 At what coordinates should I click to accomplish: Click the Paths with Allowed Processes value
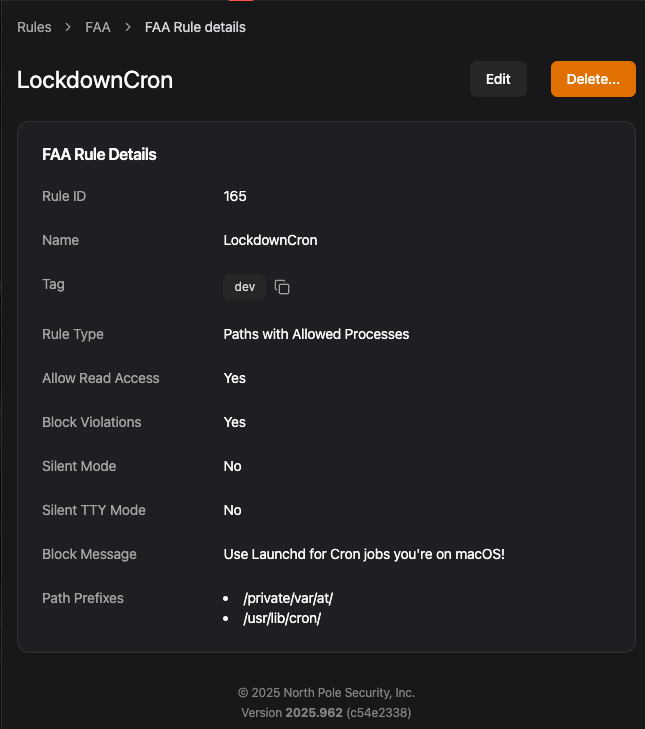pos(316,334)
